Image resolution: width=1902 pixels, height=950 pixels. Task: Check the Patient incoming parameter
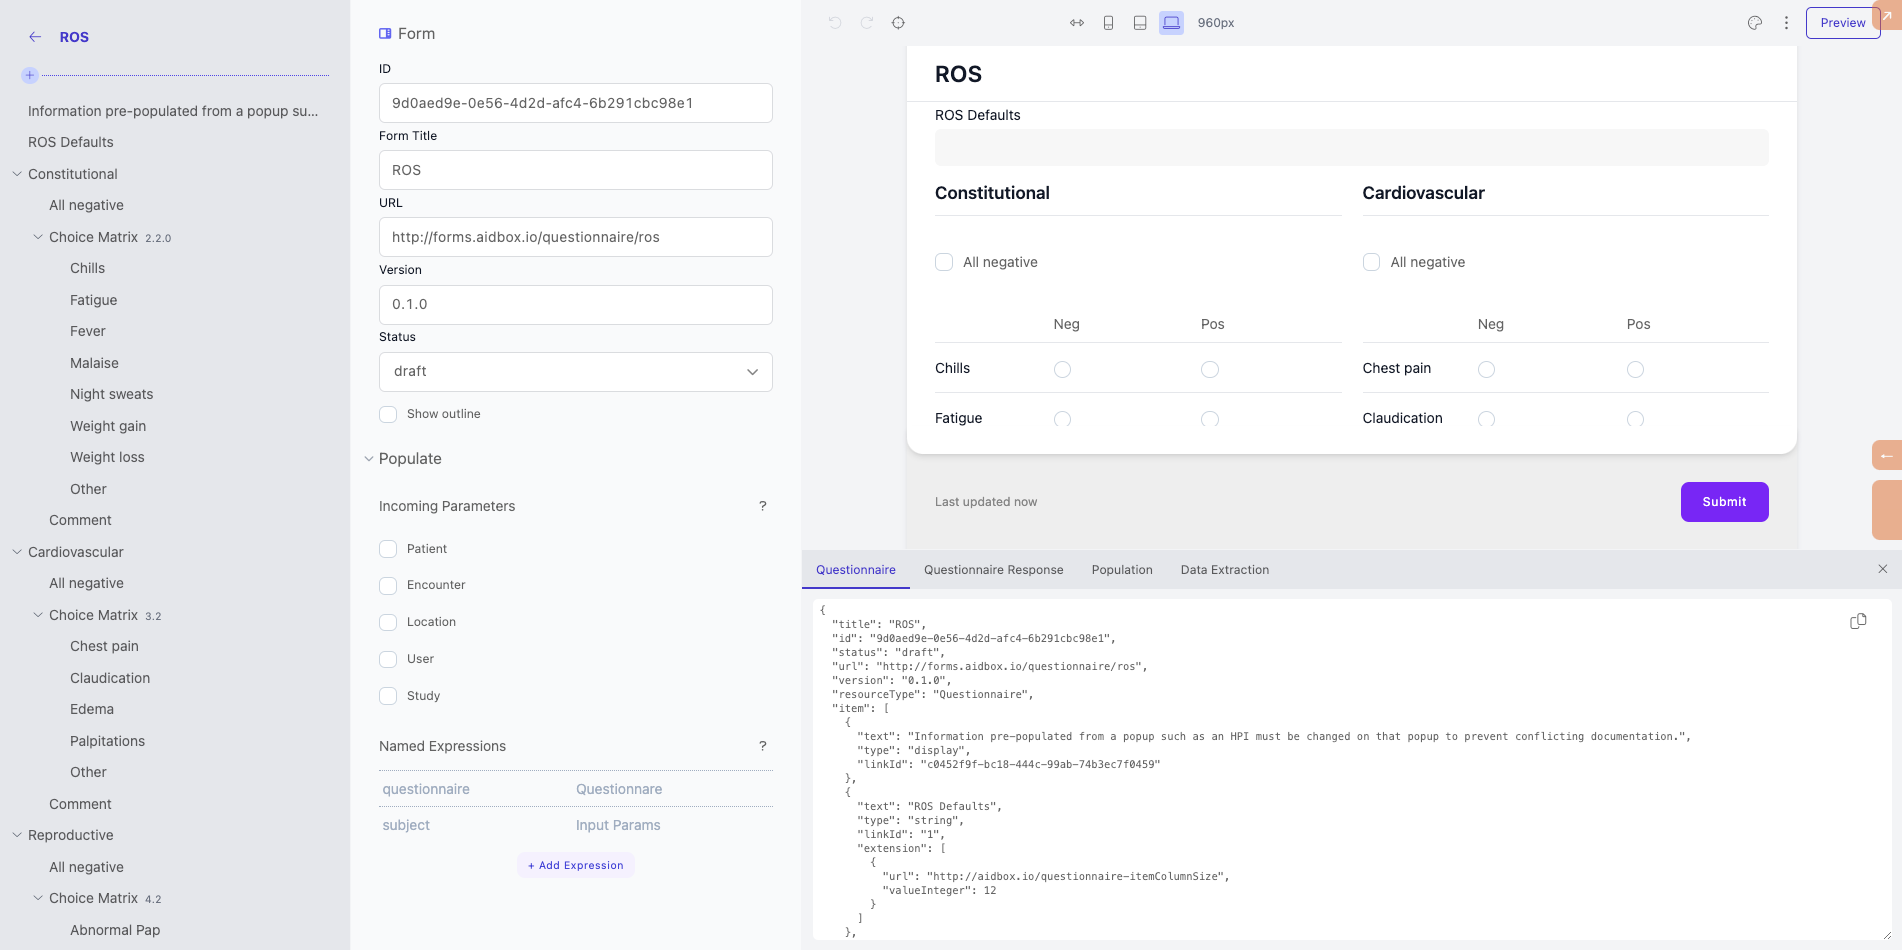(388, 548)
